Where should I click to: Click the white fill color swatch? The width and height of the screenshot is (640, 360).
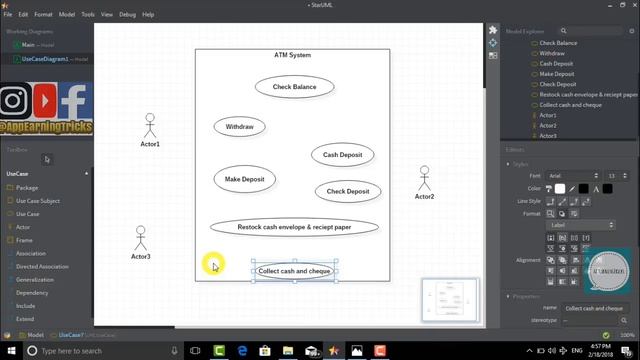[x=560, y=189]
